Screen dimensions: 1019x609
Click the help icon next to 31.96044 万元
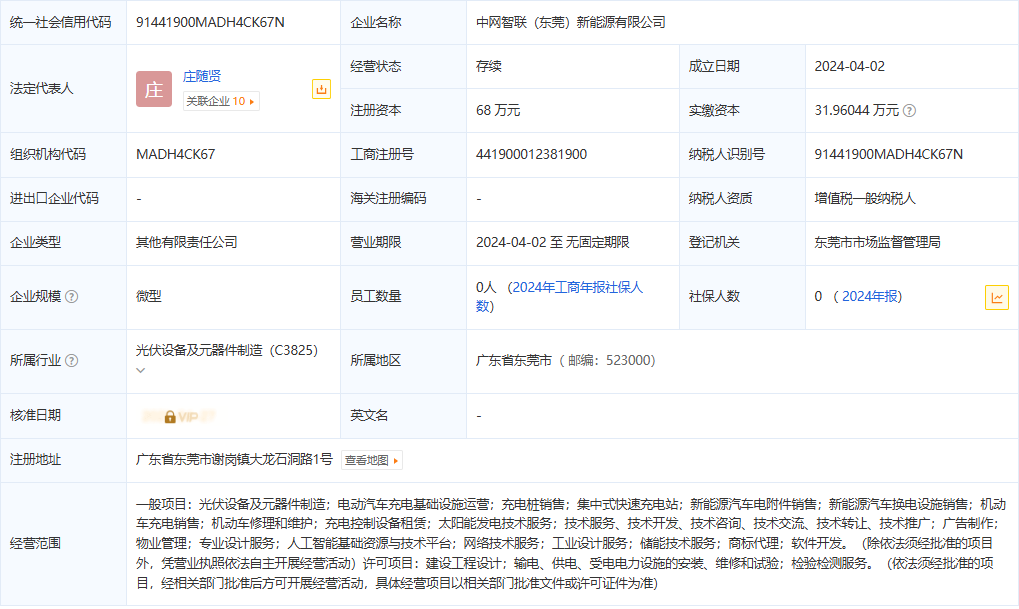[x=909, y=110]
